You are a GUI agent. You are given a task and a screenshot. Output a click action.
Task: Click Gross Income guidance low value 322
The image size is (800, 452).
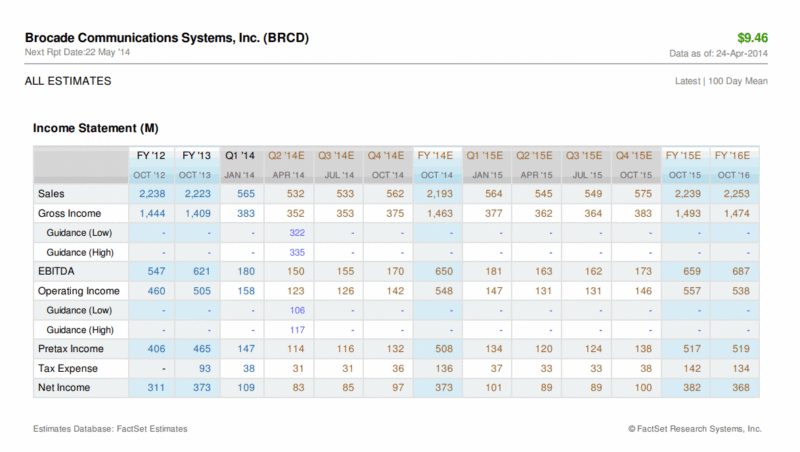tap(297, 233)
